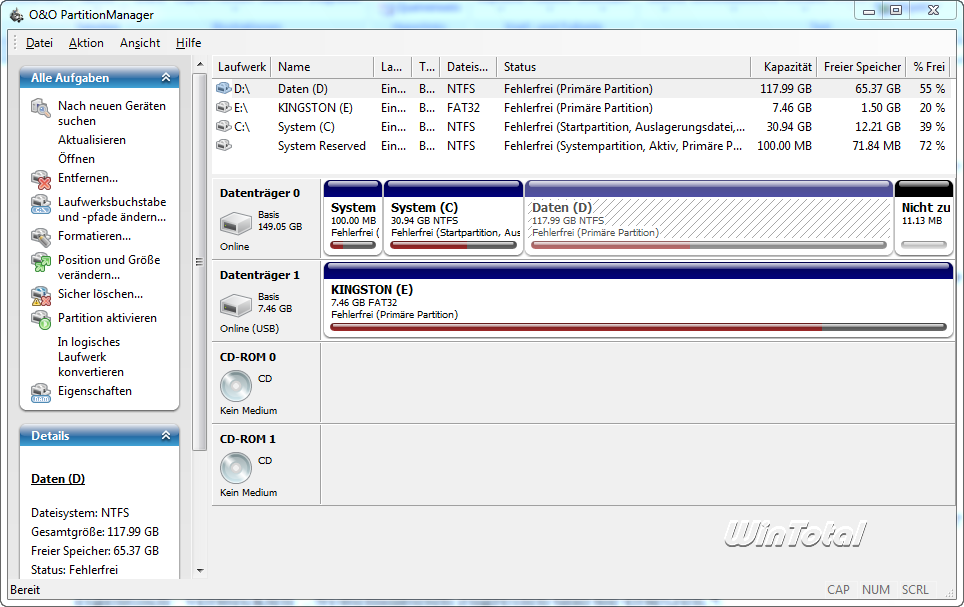Click the Eigenschaften icon
Image resolution: width=964 pixels, height=607 pixels.
click(41, 393)
